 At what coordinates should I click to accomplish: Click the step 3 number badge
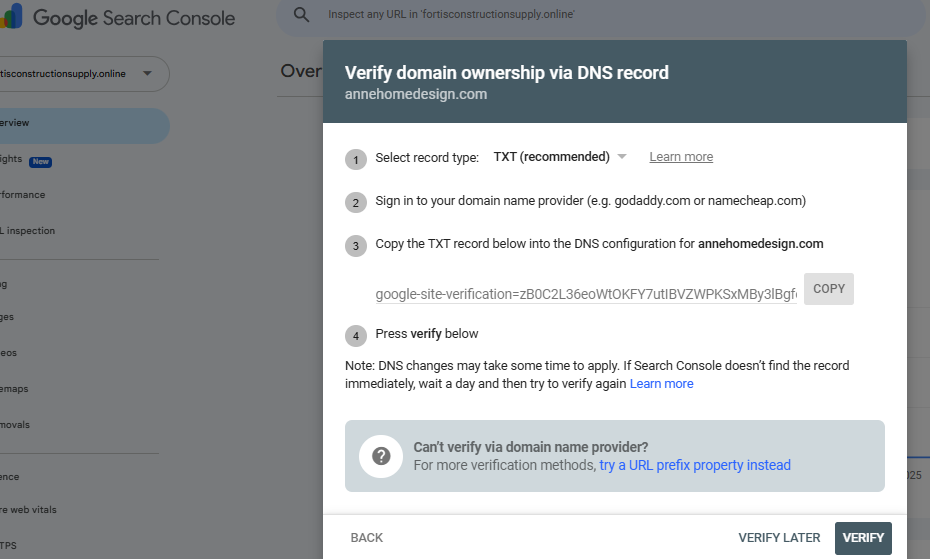click(356, 245)
